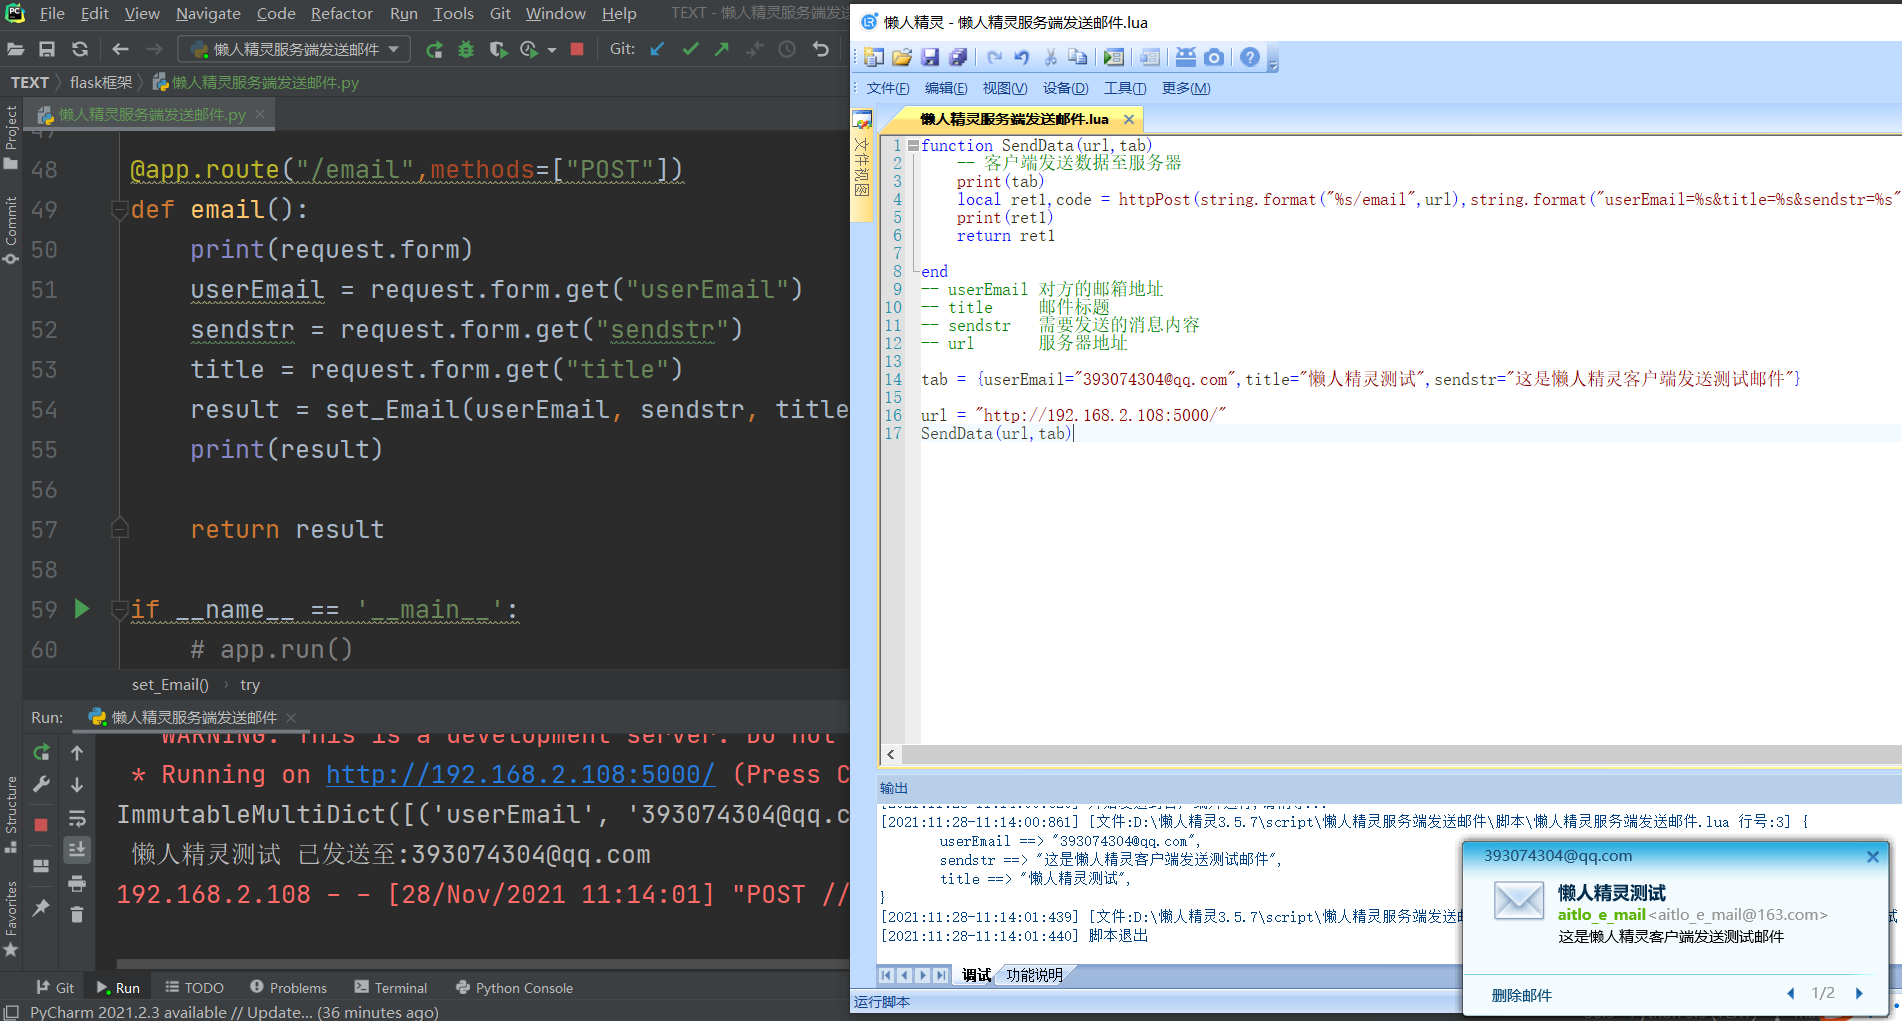The image size is (1902, 1021).
Task: Go to previous mail in notification popup
Action: (x=1790, y=993)
